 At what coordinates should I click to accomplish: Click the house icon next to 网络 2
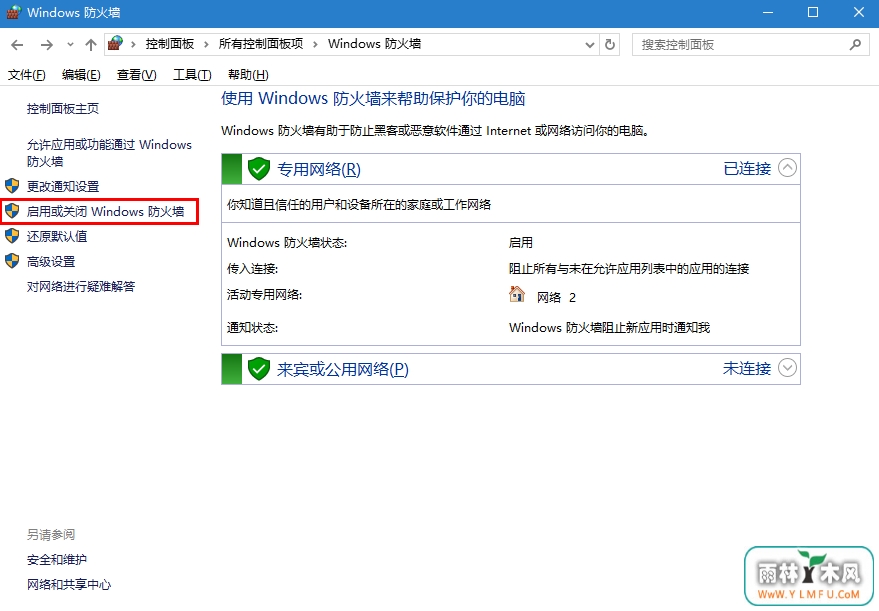click(516, 294)
